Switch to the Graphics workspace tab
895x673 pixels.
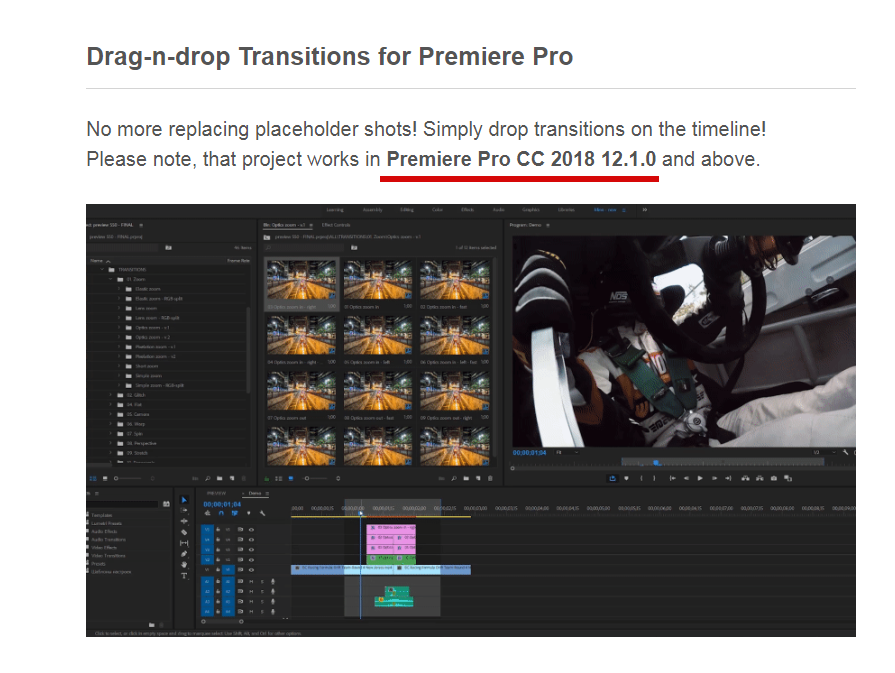click(531, 210)
